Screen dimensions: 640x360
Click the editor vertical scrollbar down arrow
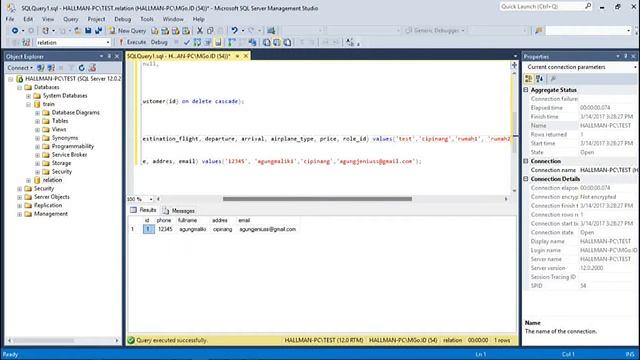pos(514,191)
